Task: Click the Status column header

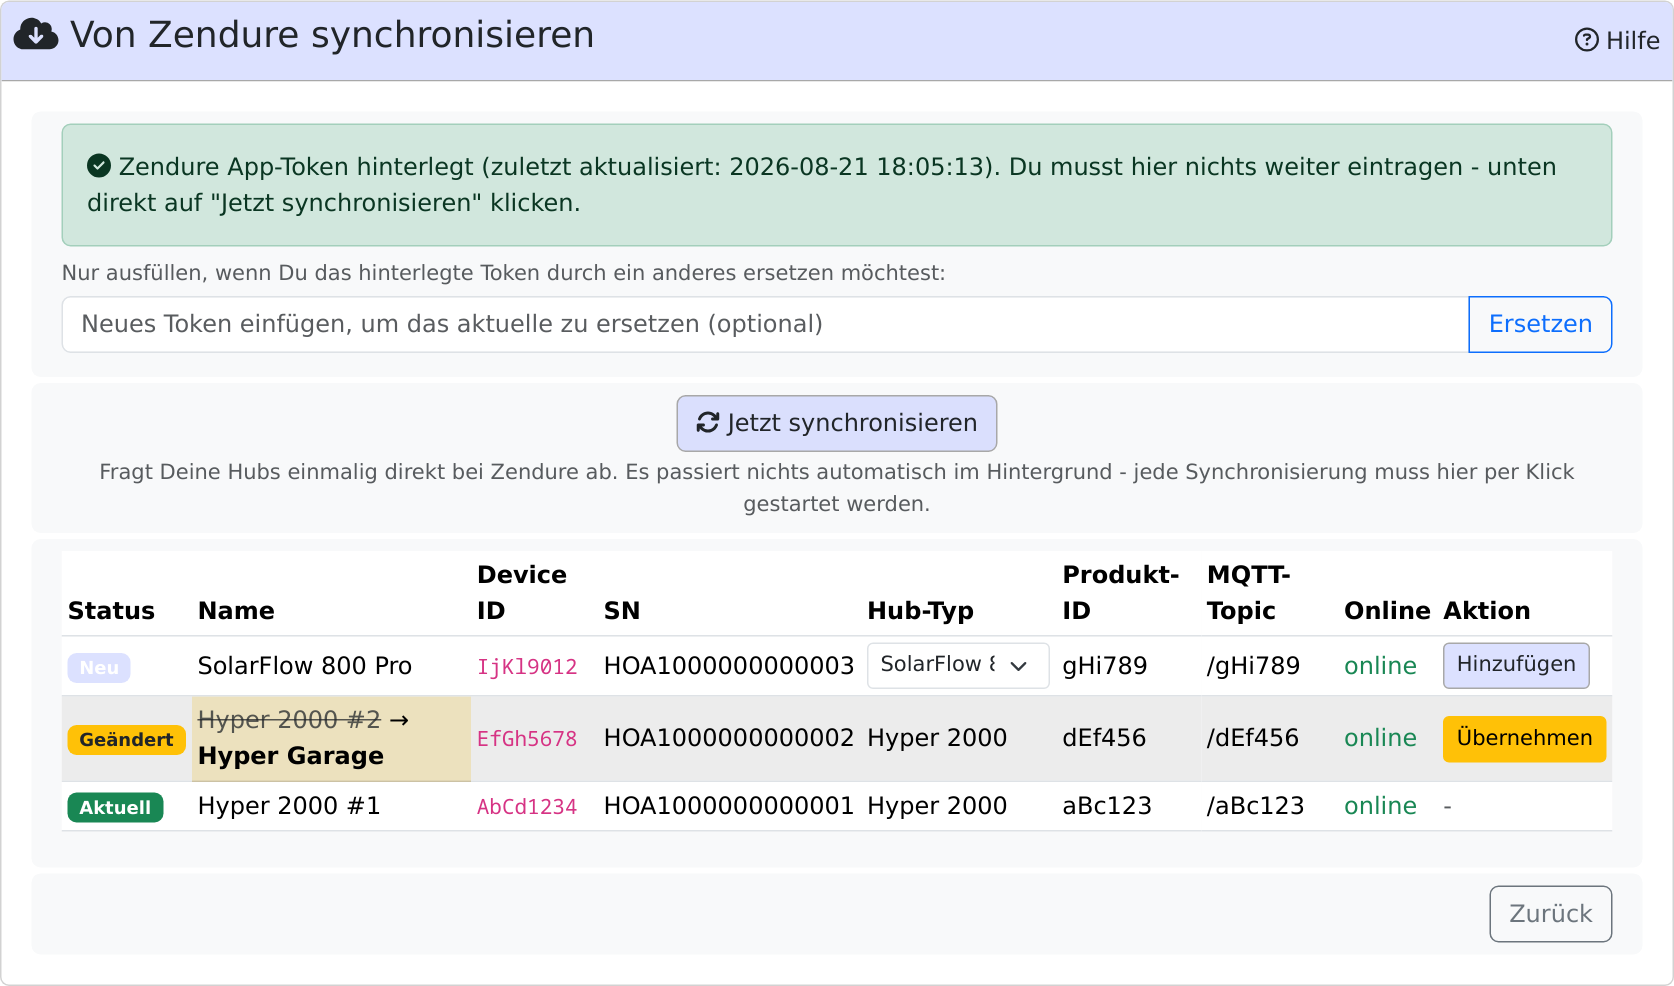Action: [111, 611]
